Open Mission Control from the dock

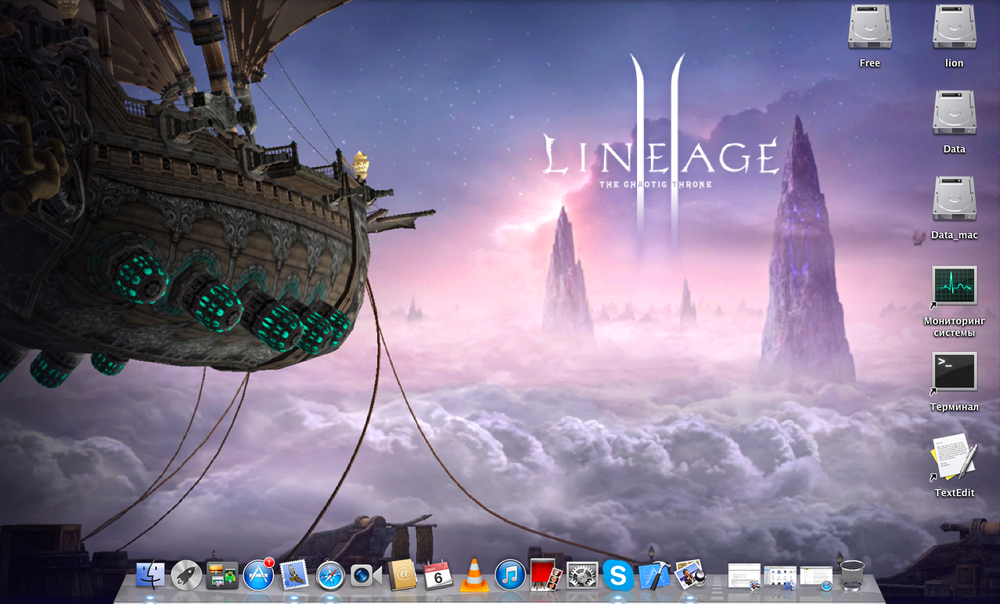pos(222,575)
